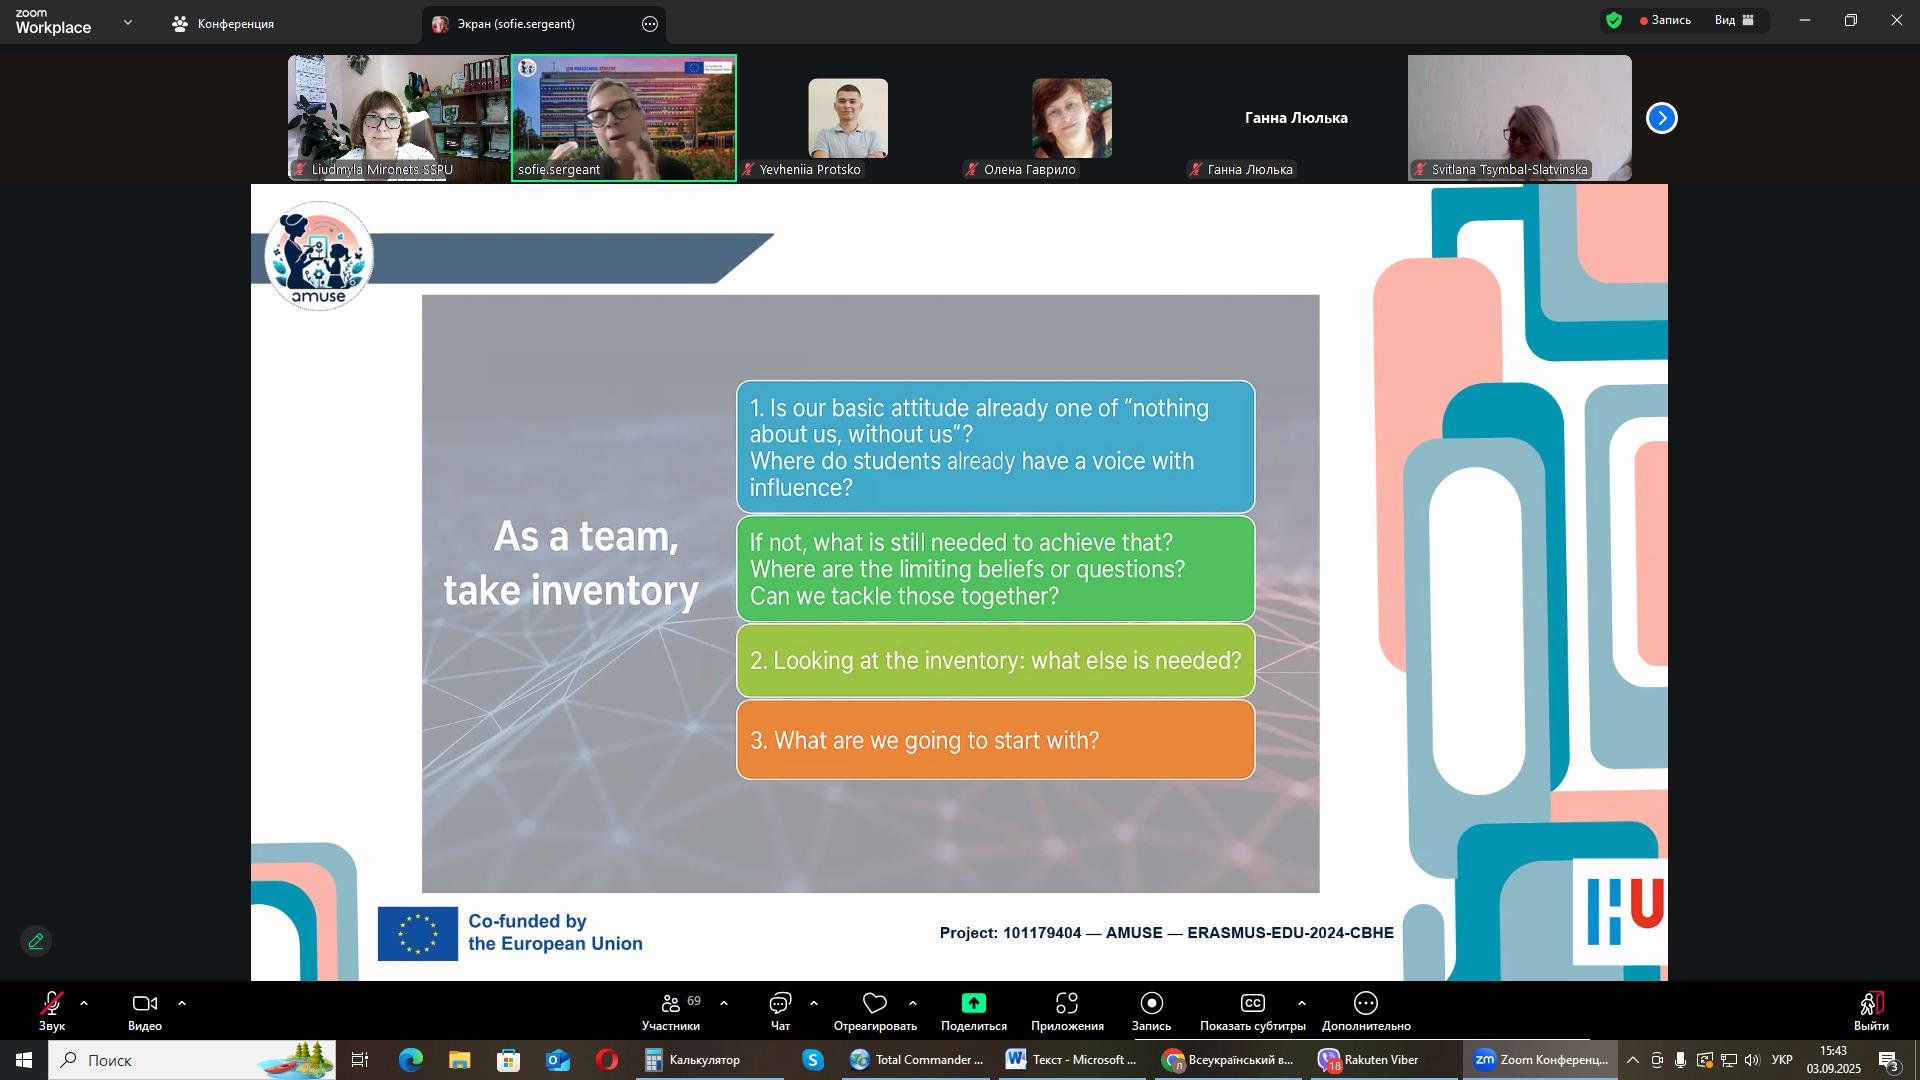Select the sofie.sergeant screen share tab
1920x1080 pixels.
pyautogui.click(x=515, y=24)
